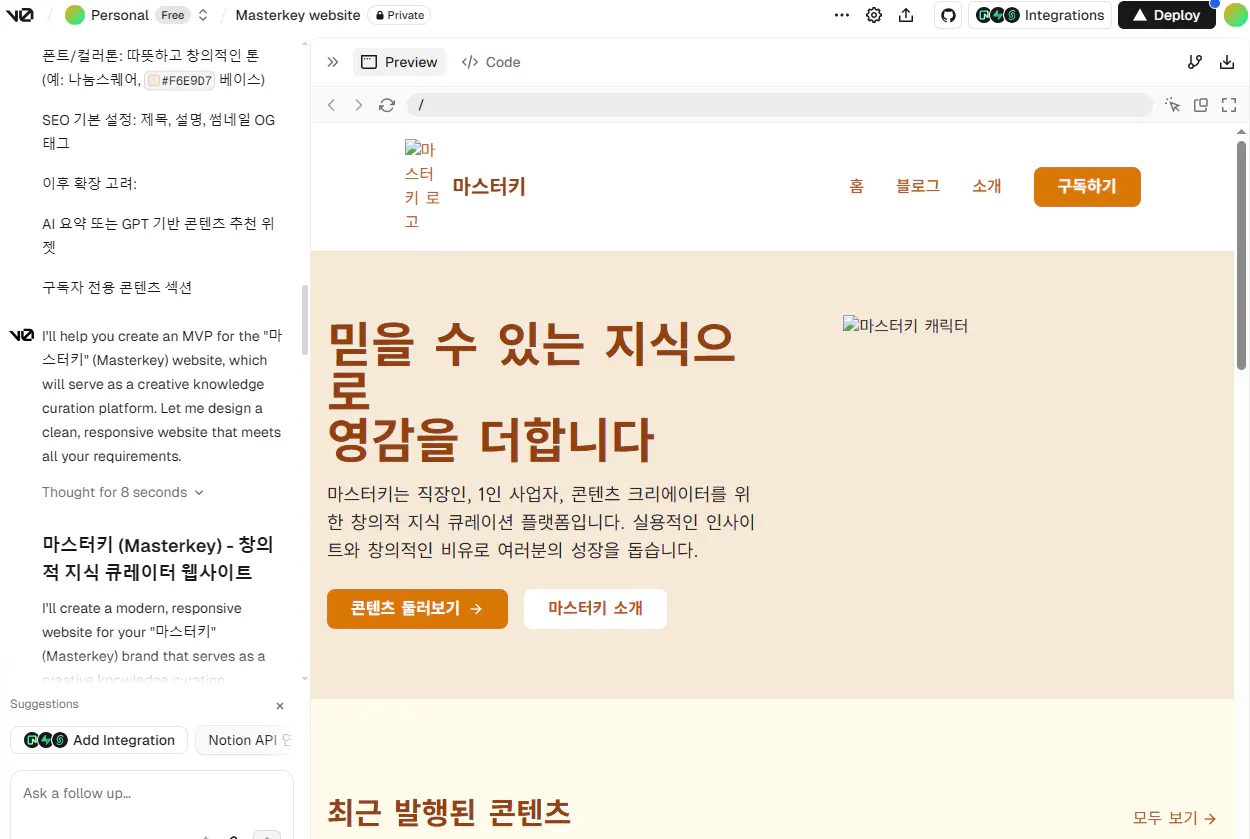Open the Integrations button in header

[1040, 15]
